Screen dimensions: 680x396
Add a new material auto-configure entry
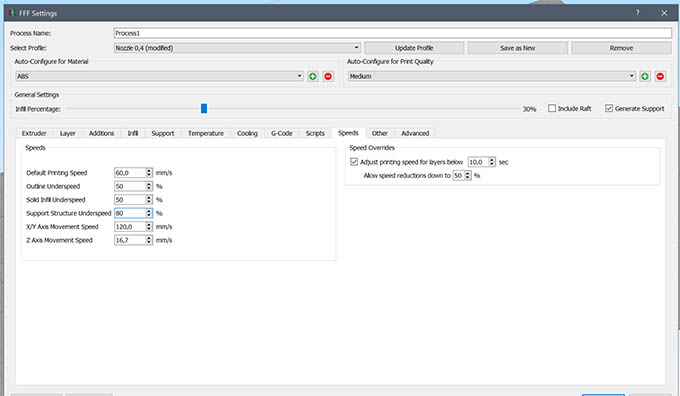(x=313, y=76)
